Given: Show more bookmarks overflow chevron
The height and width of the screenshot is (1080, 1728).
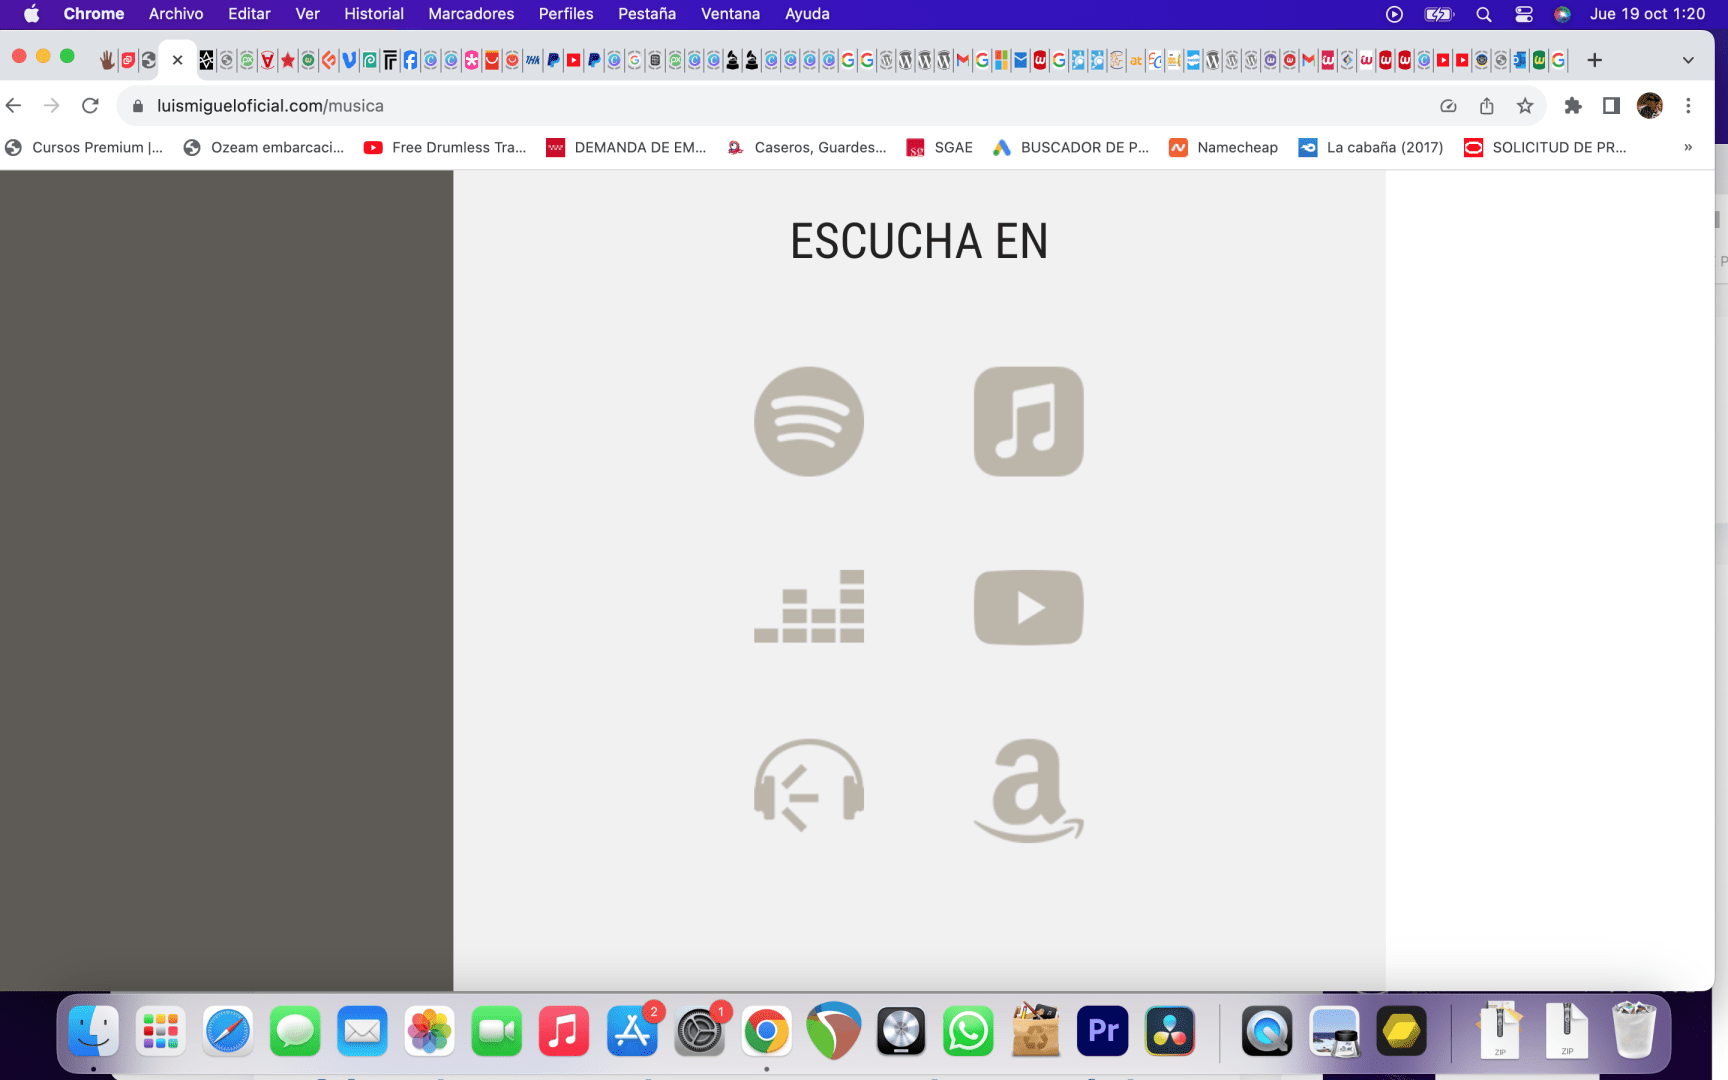Looking at the screenshot, I should [1688, 147].
